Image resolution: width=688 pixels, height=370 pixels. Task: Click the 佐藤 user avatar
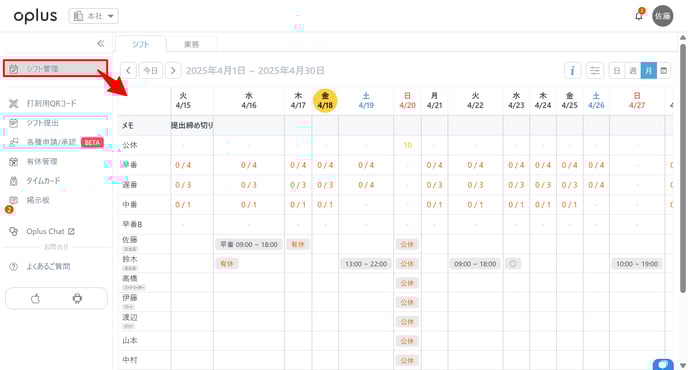[663, 16]
